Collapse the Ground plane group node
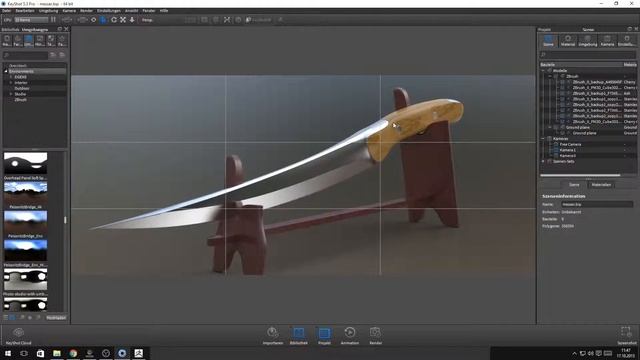Image resolution: width=640 pixels, height=360 pixels. pos(550,127)
